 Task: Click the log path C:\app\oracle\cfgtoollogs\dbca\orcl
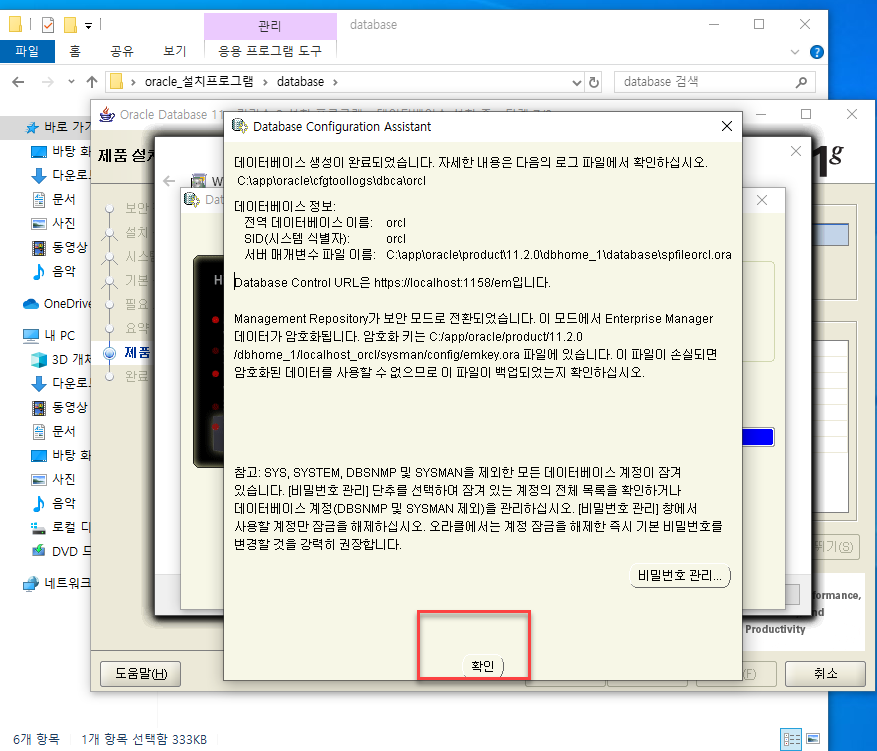[x=331, y=181]
